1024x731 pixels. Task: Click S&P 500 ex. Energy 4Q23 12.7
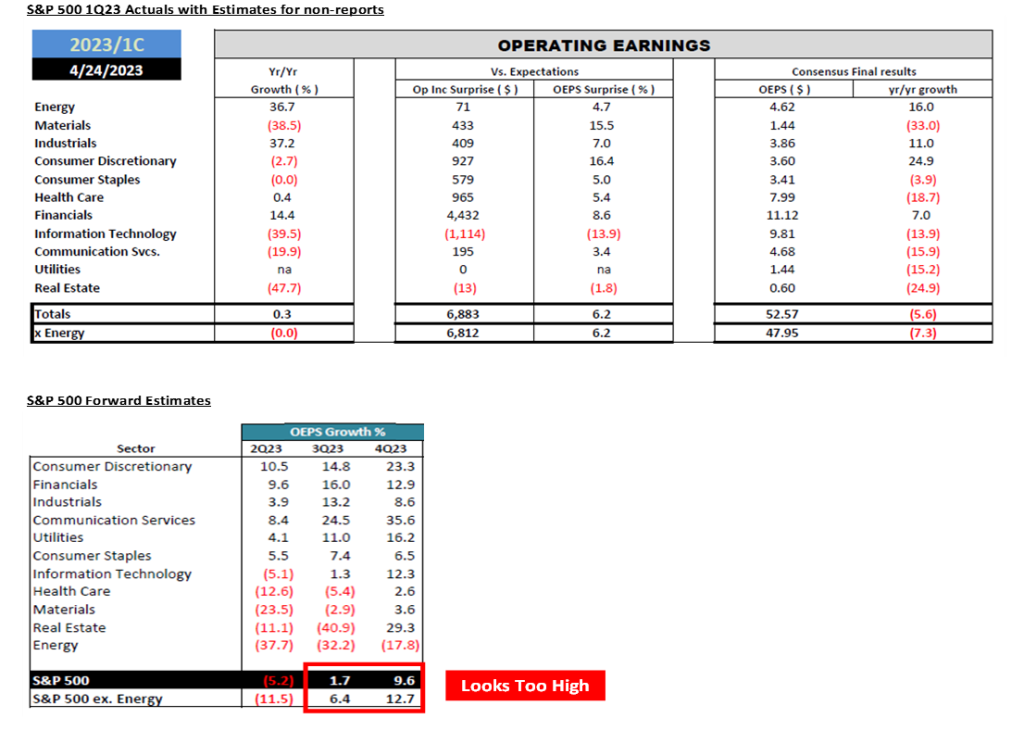pyautogui.click(x=400, y=699)
